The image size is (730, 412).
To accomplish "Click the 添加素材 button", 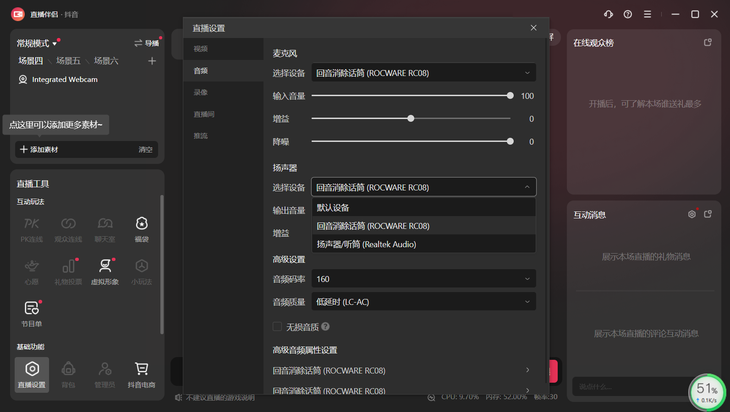I will pos(39,150).
